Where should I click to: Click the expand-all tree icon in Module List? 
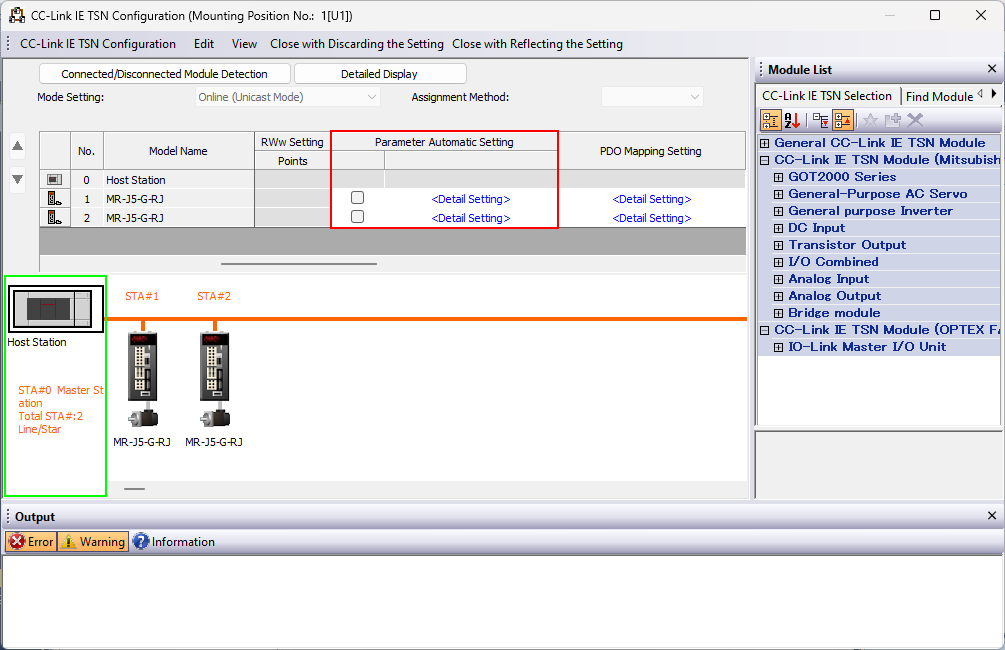tap(820, 120)
